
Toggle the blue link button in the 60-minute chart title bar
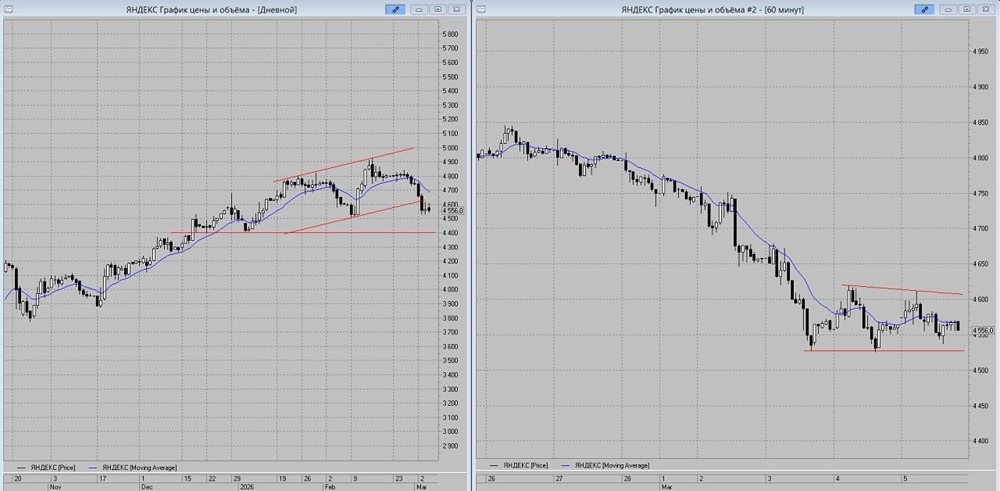tap(924, 10)
